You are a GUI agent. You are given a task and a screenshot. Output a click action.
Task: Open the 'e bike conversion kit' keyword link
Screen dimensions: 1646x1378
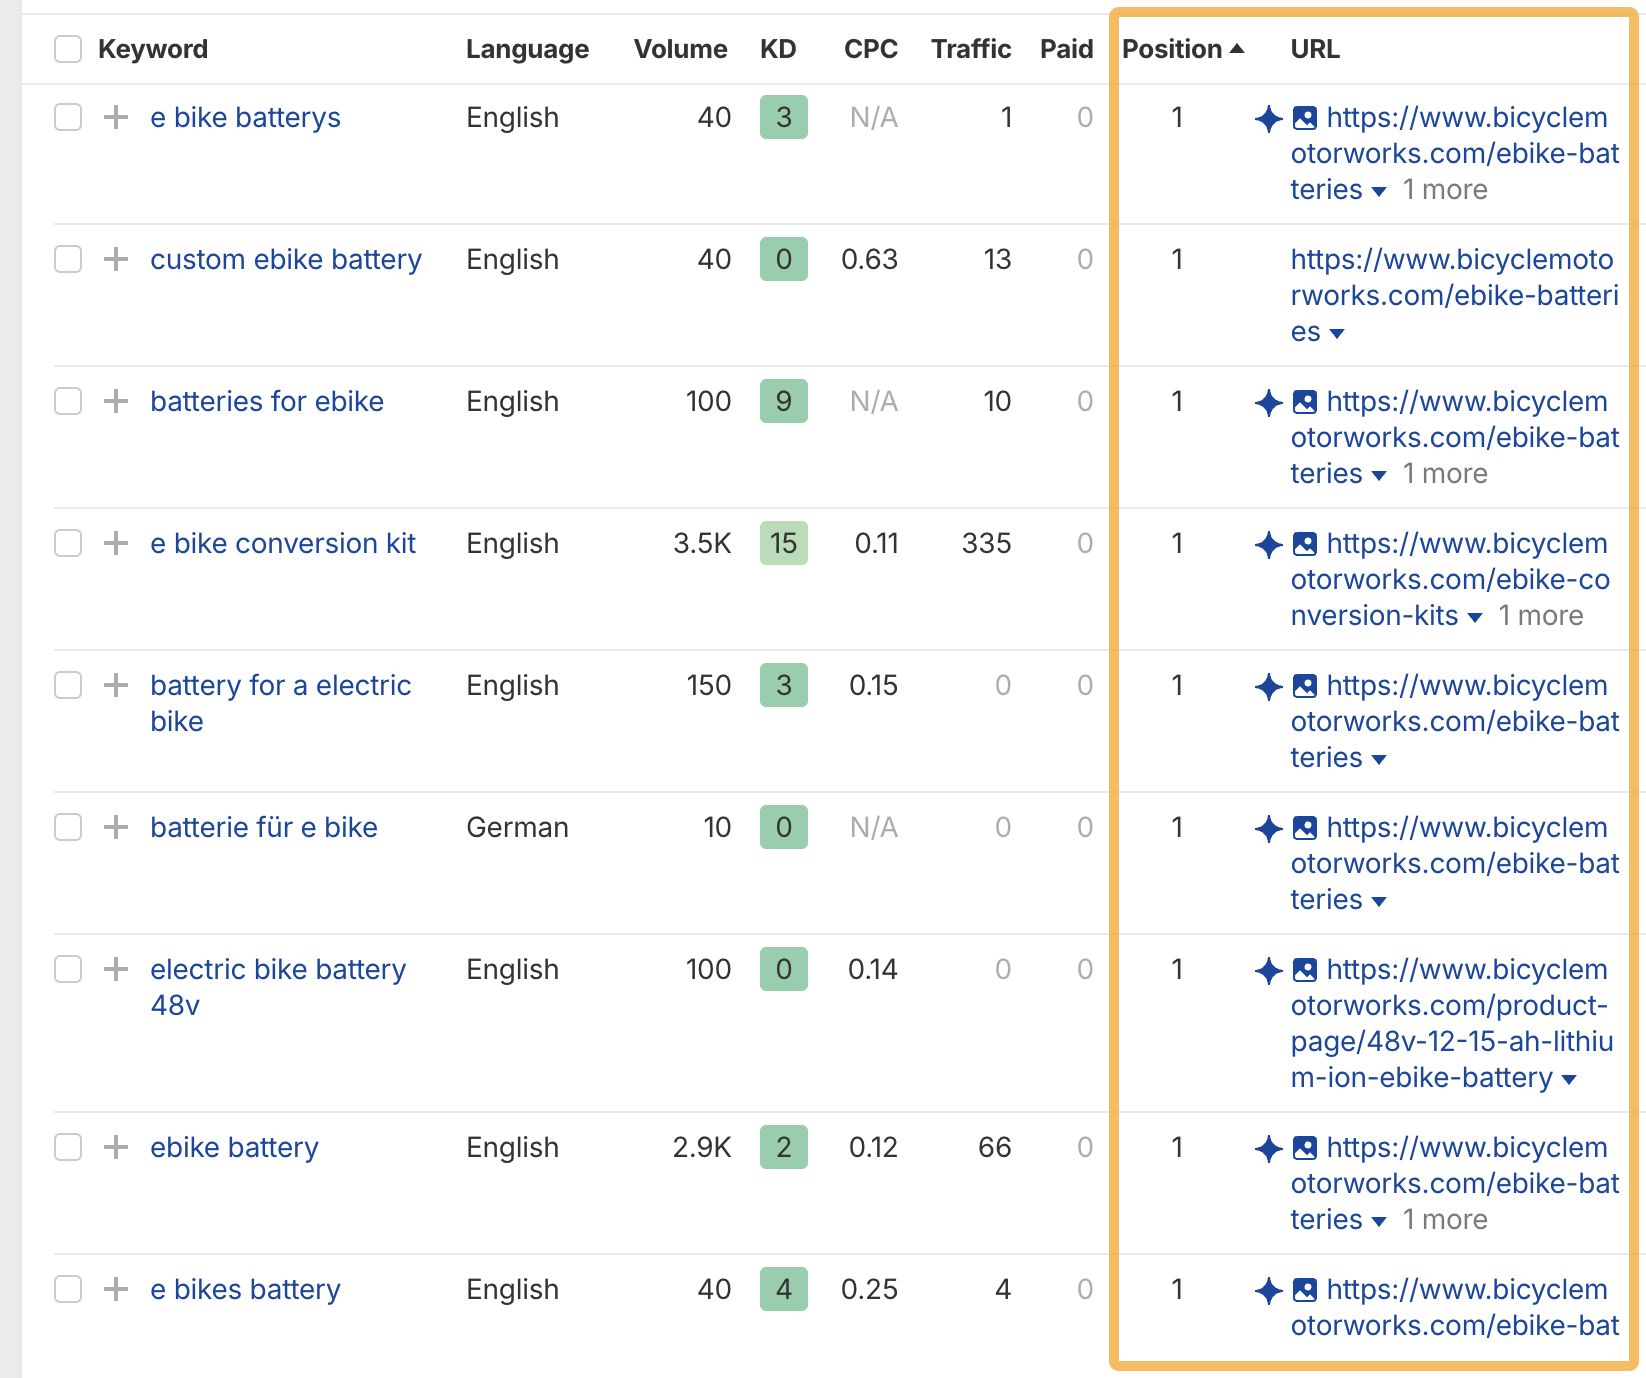pos(283,543)
